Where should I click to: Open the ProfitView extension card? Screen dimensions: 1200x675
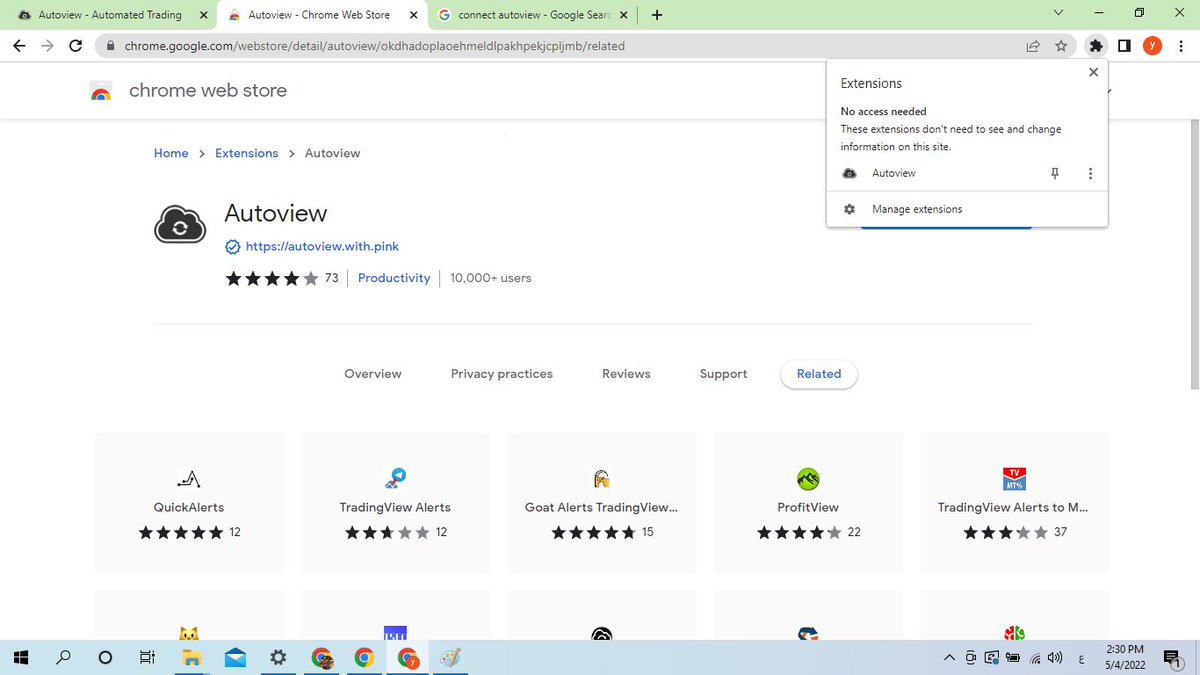point(808,503)
